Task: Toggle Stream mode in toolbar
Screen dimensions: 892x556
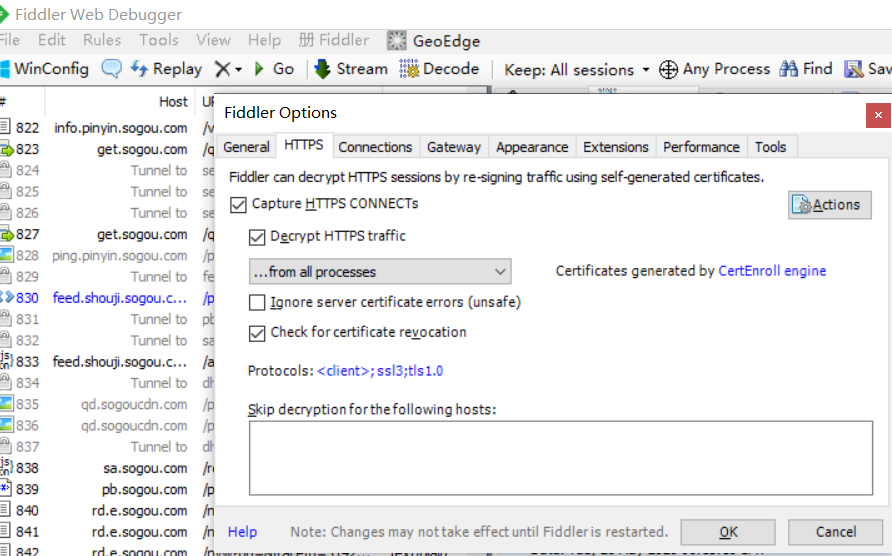Action: point(350,69)
